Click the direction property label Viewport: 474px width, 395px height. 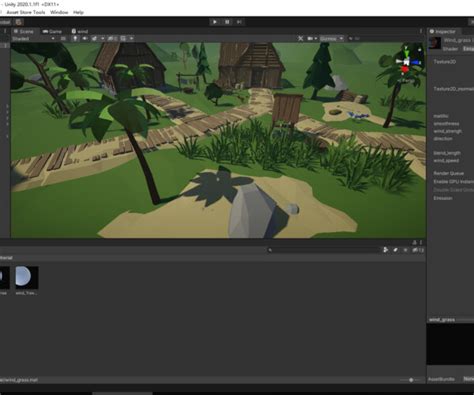443,139
